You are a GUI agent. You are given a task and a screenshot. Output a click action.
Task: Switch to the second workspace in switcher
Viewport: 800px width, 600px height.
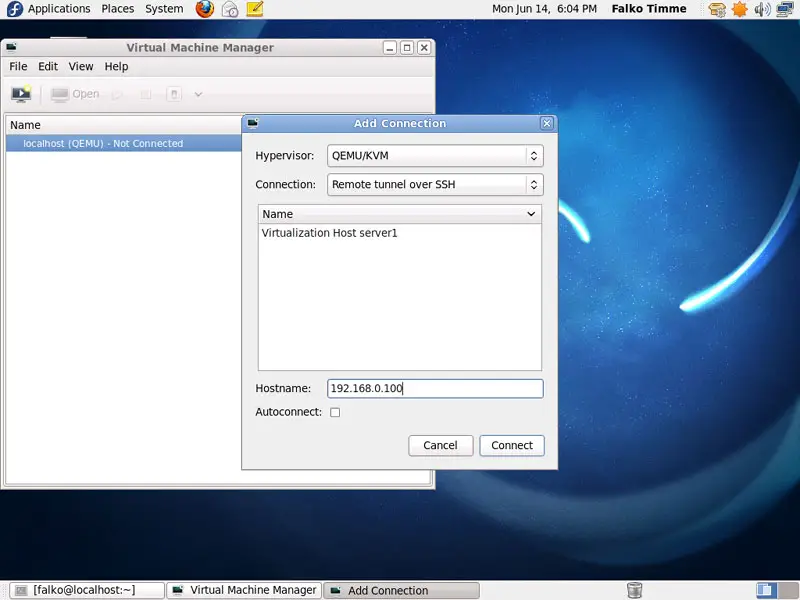tap(787, 590)
